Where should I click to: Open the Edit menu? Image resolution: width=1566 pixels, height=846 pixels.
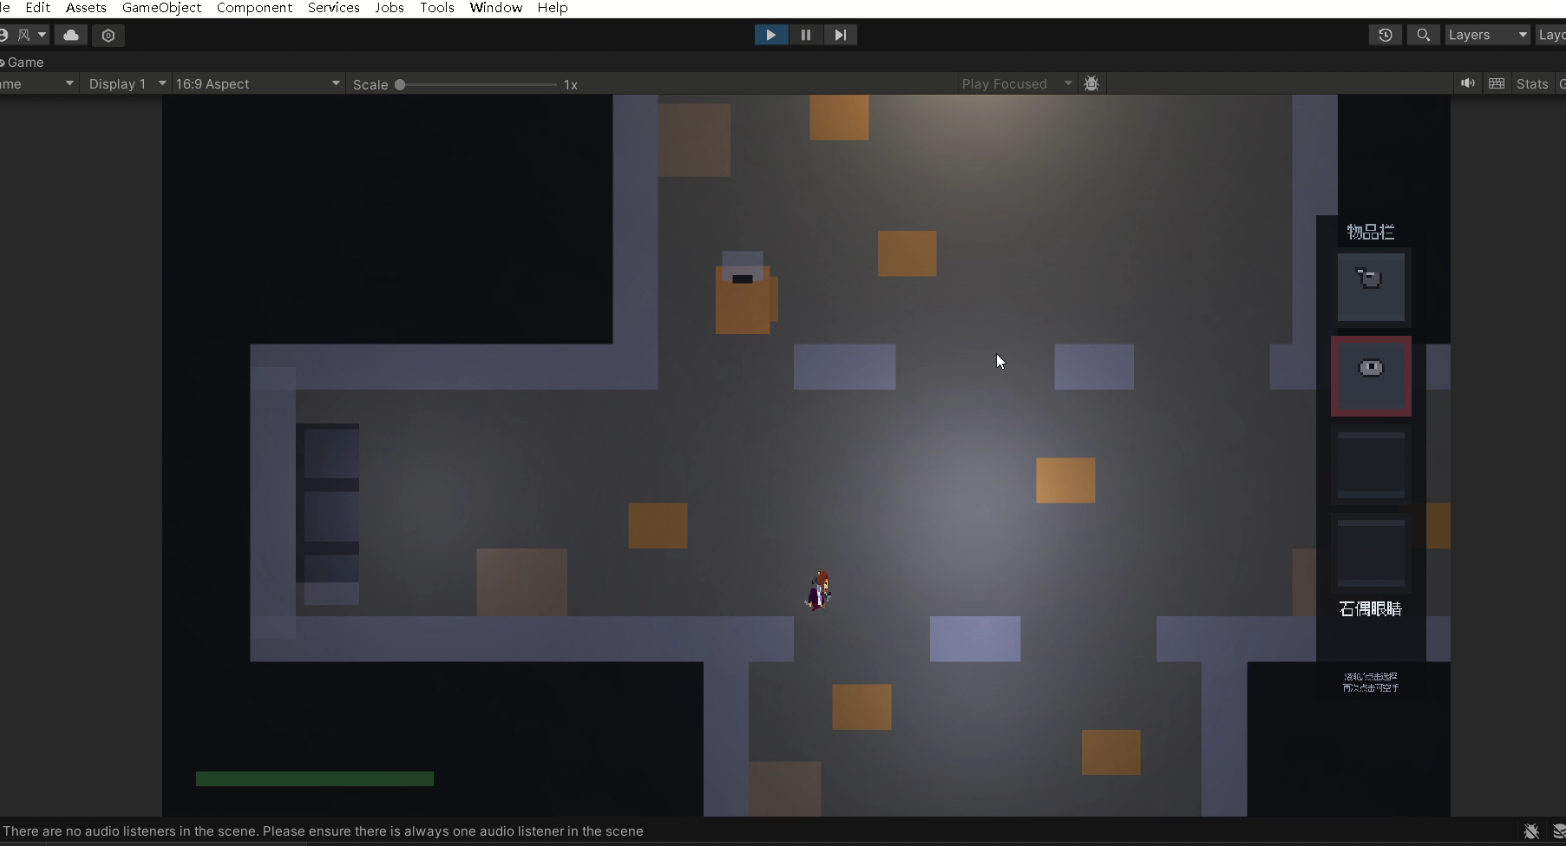coord(38,8)
